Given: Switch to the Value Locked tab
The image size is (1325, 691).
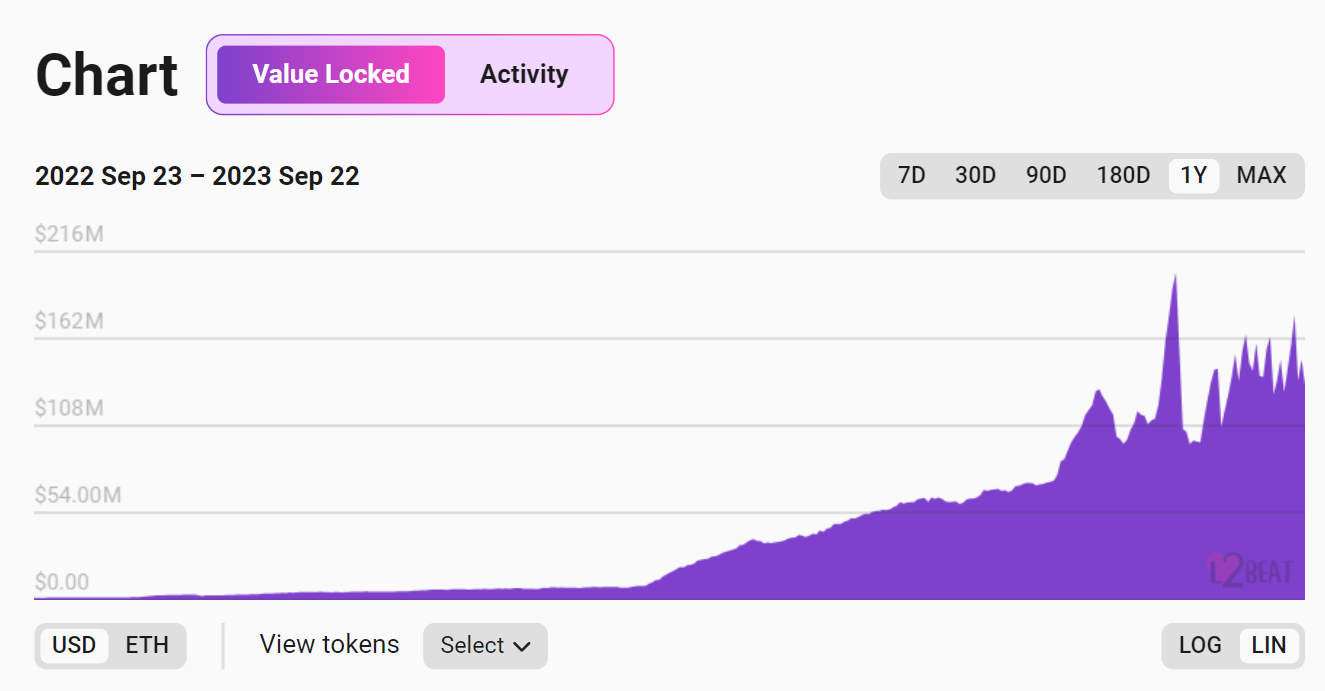Looking at the screenshot, I should (330, 74).
